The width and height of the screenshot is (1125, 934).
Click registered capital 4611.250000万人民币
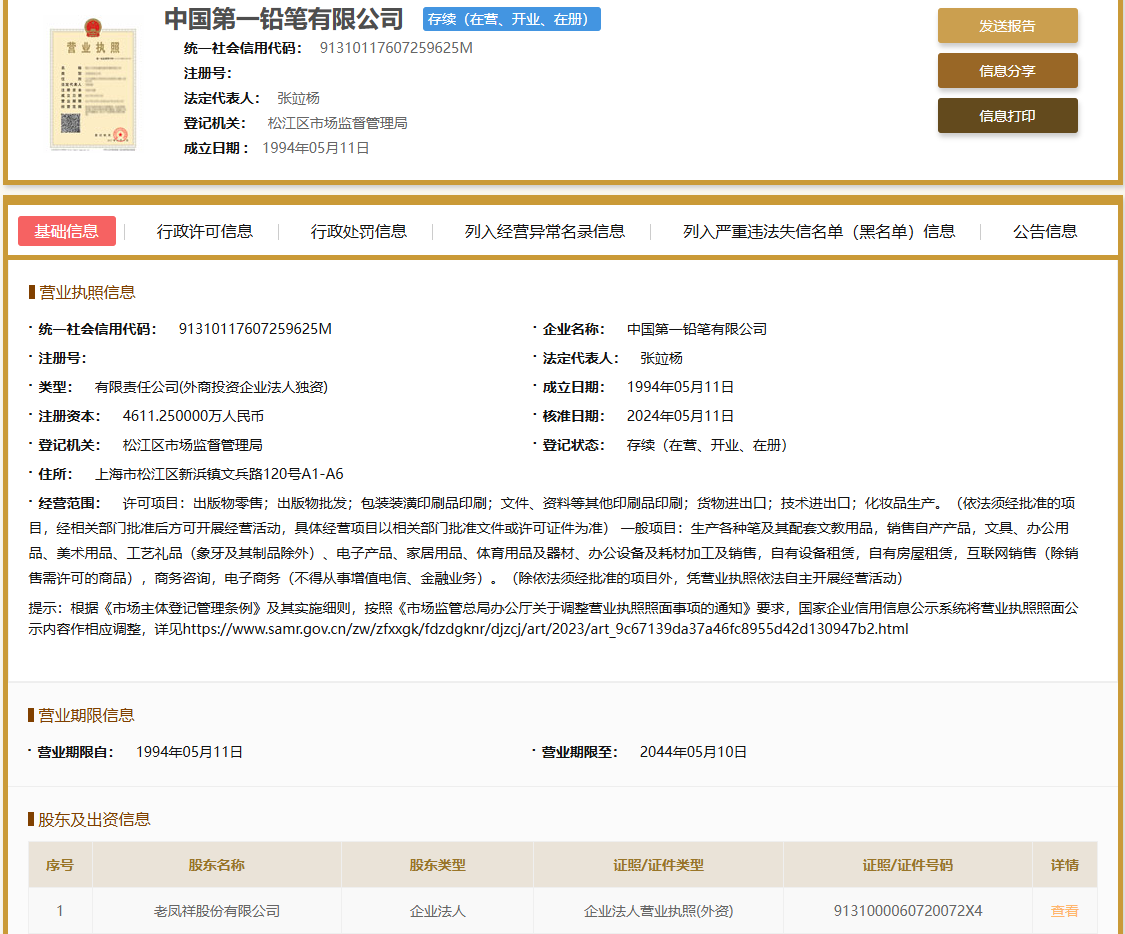pyautogui.click(x=193, y=416)
